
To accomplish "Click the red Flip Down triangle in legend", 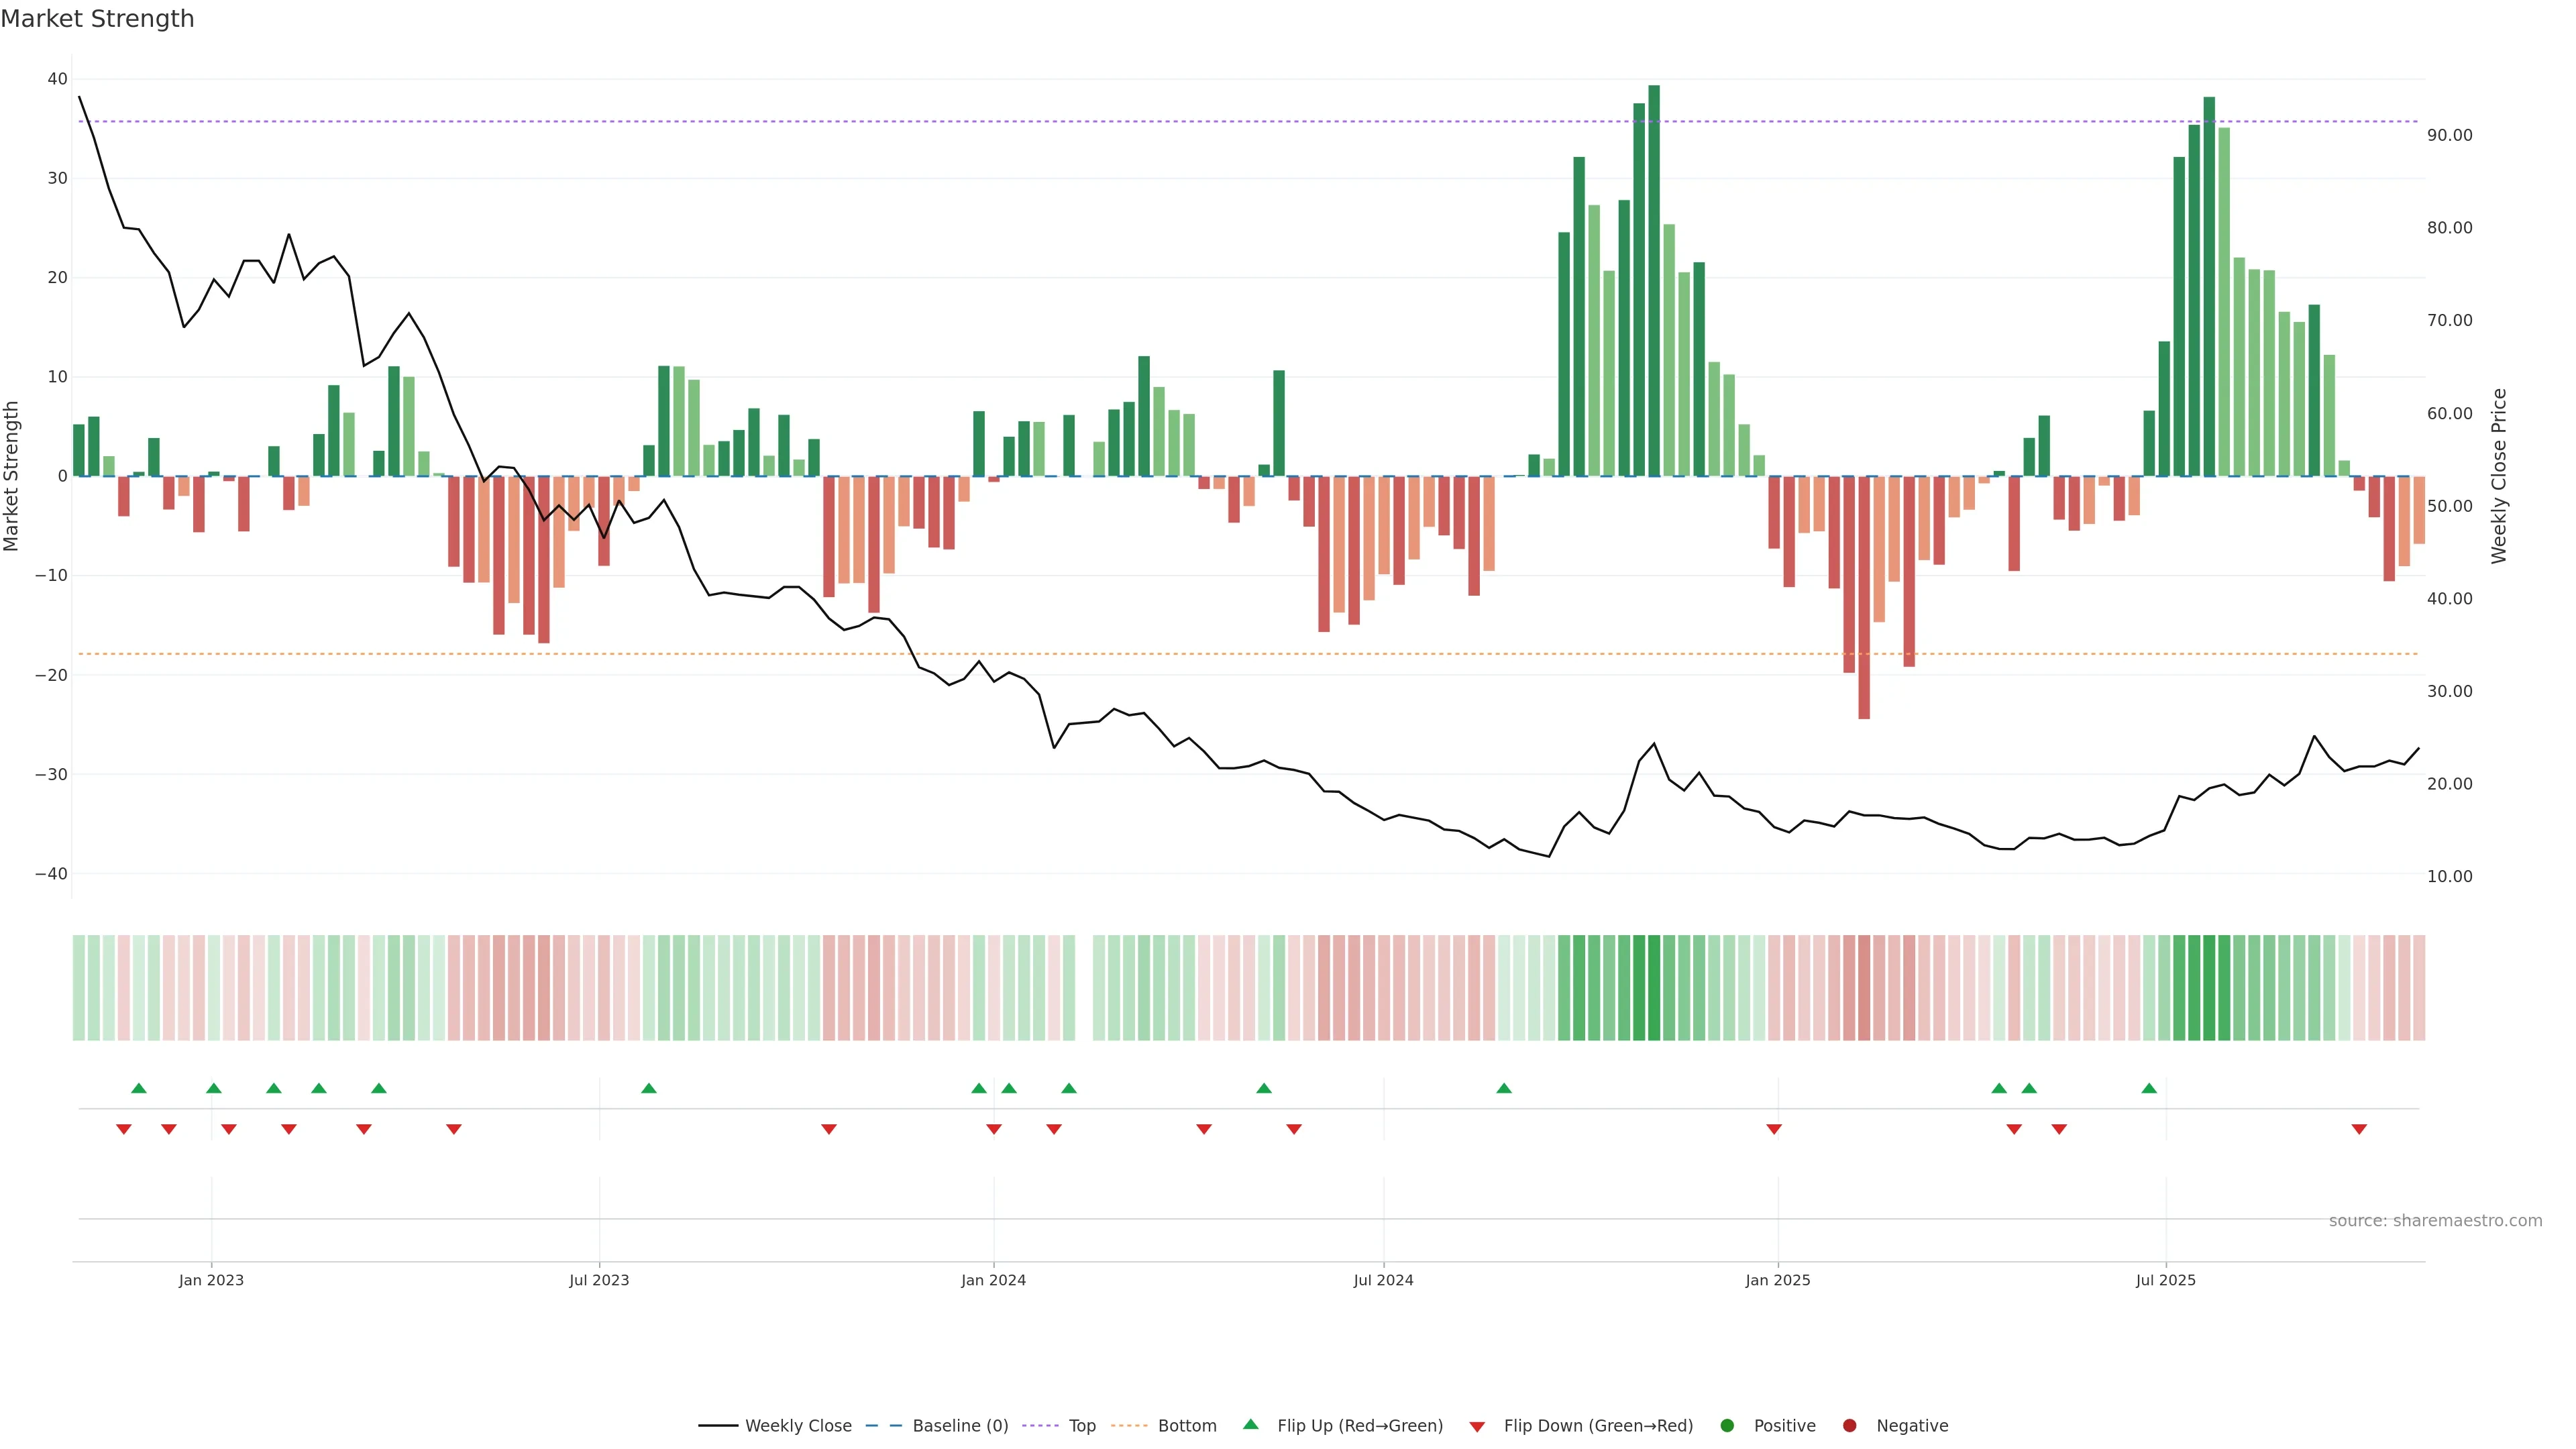I will point(1477,1427).
